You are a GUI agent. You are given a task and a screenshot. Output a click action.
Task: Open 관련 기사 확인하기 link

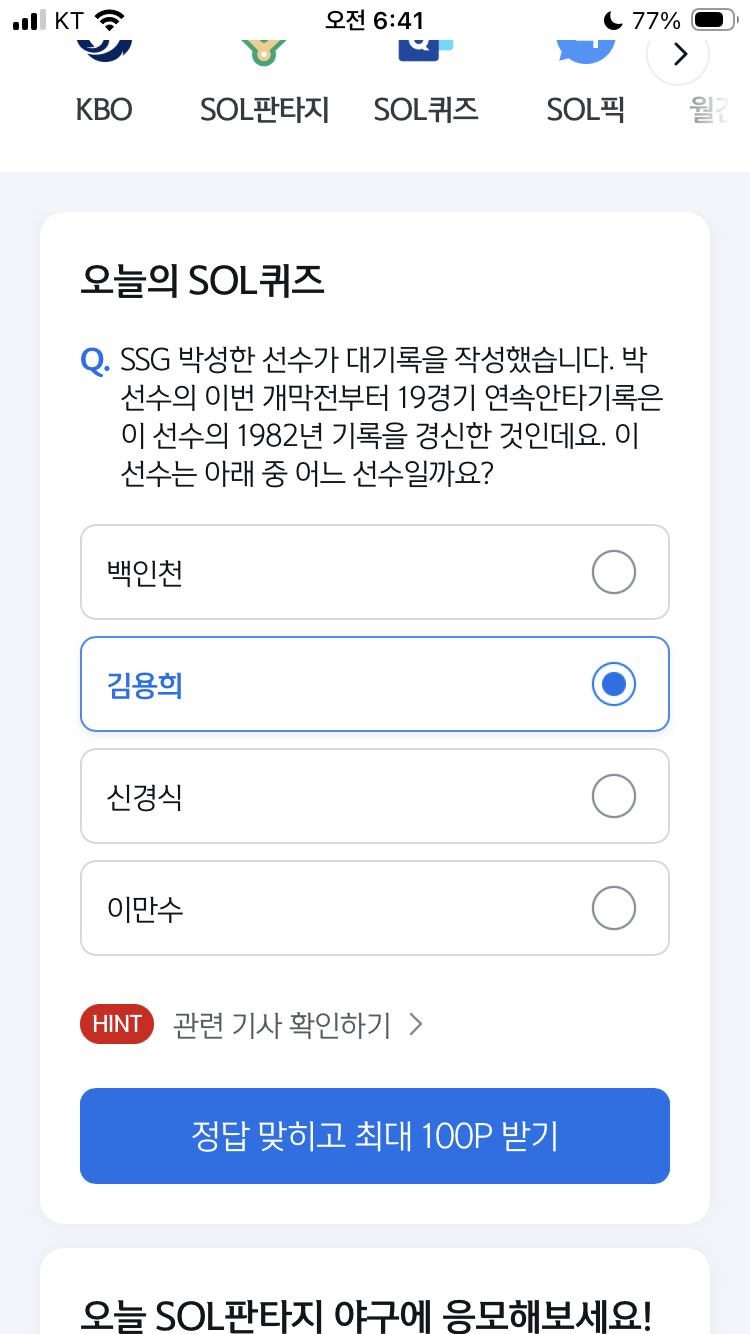[282, 1025]
